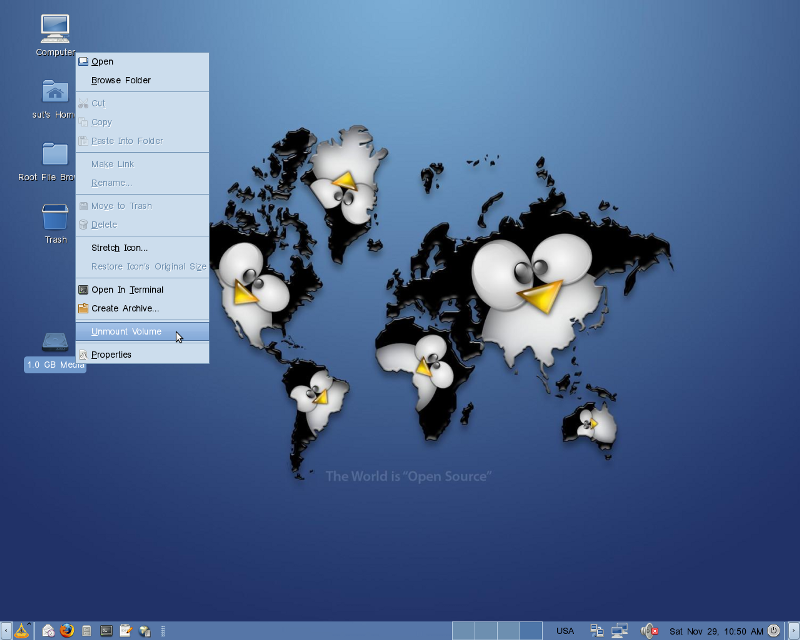The image size is (800, 640).
Task: Switch to the first workspace cell
Action: point(463,631)
